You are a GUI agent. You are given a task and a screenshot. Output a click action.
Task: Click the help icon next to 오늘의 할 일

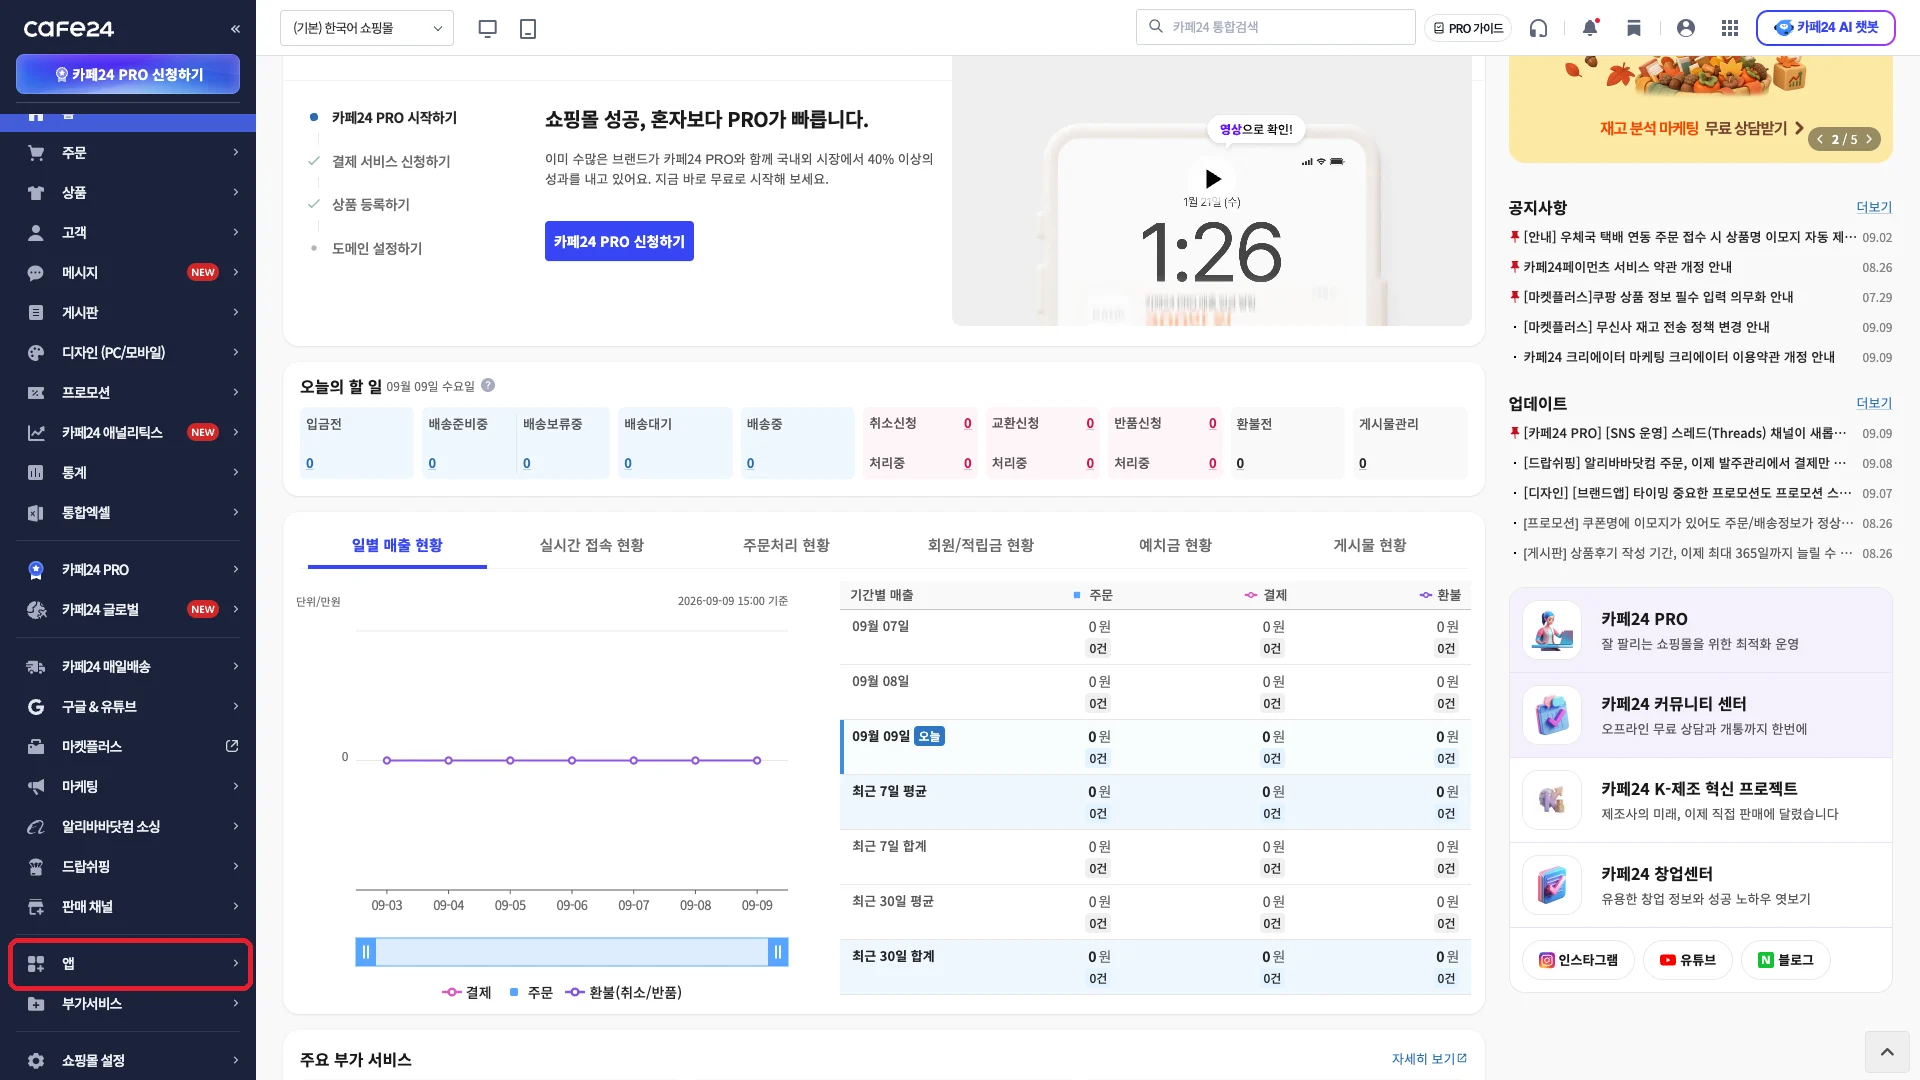[488, 385]
